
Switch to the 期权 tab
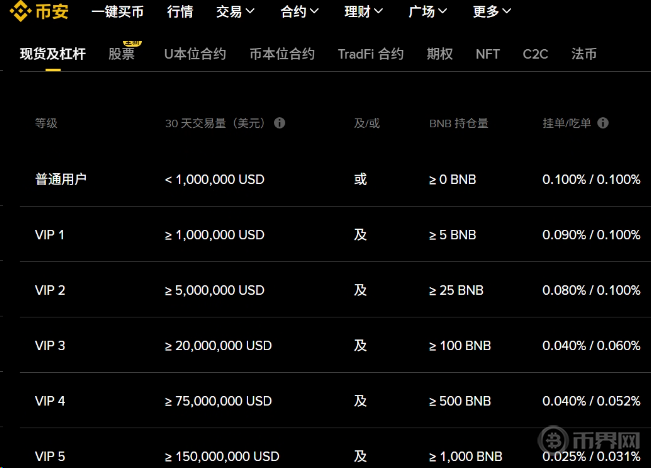440,54
